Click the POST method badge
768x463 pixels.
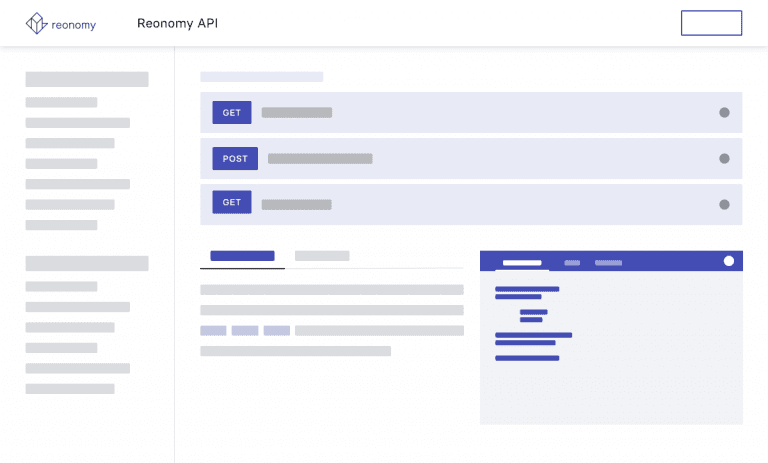coord(235,159)
